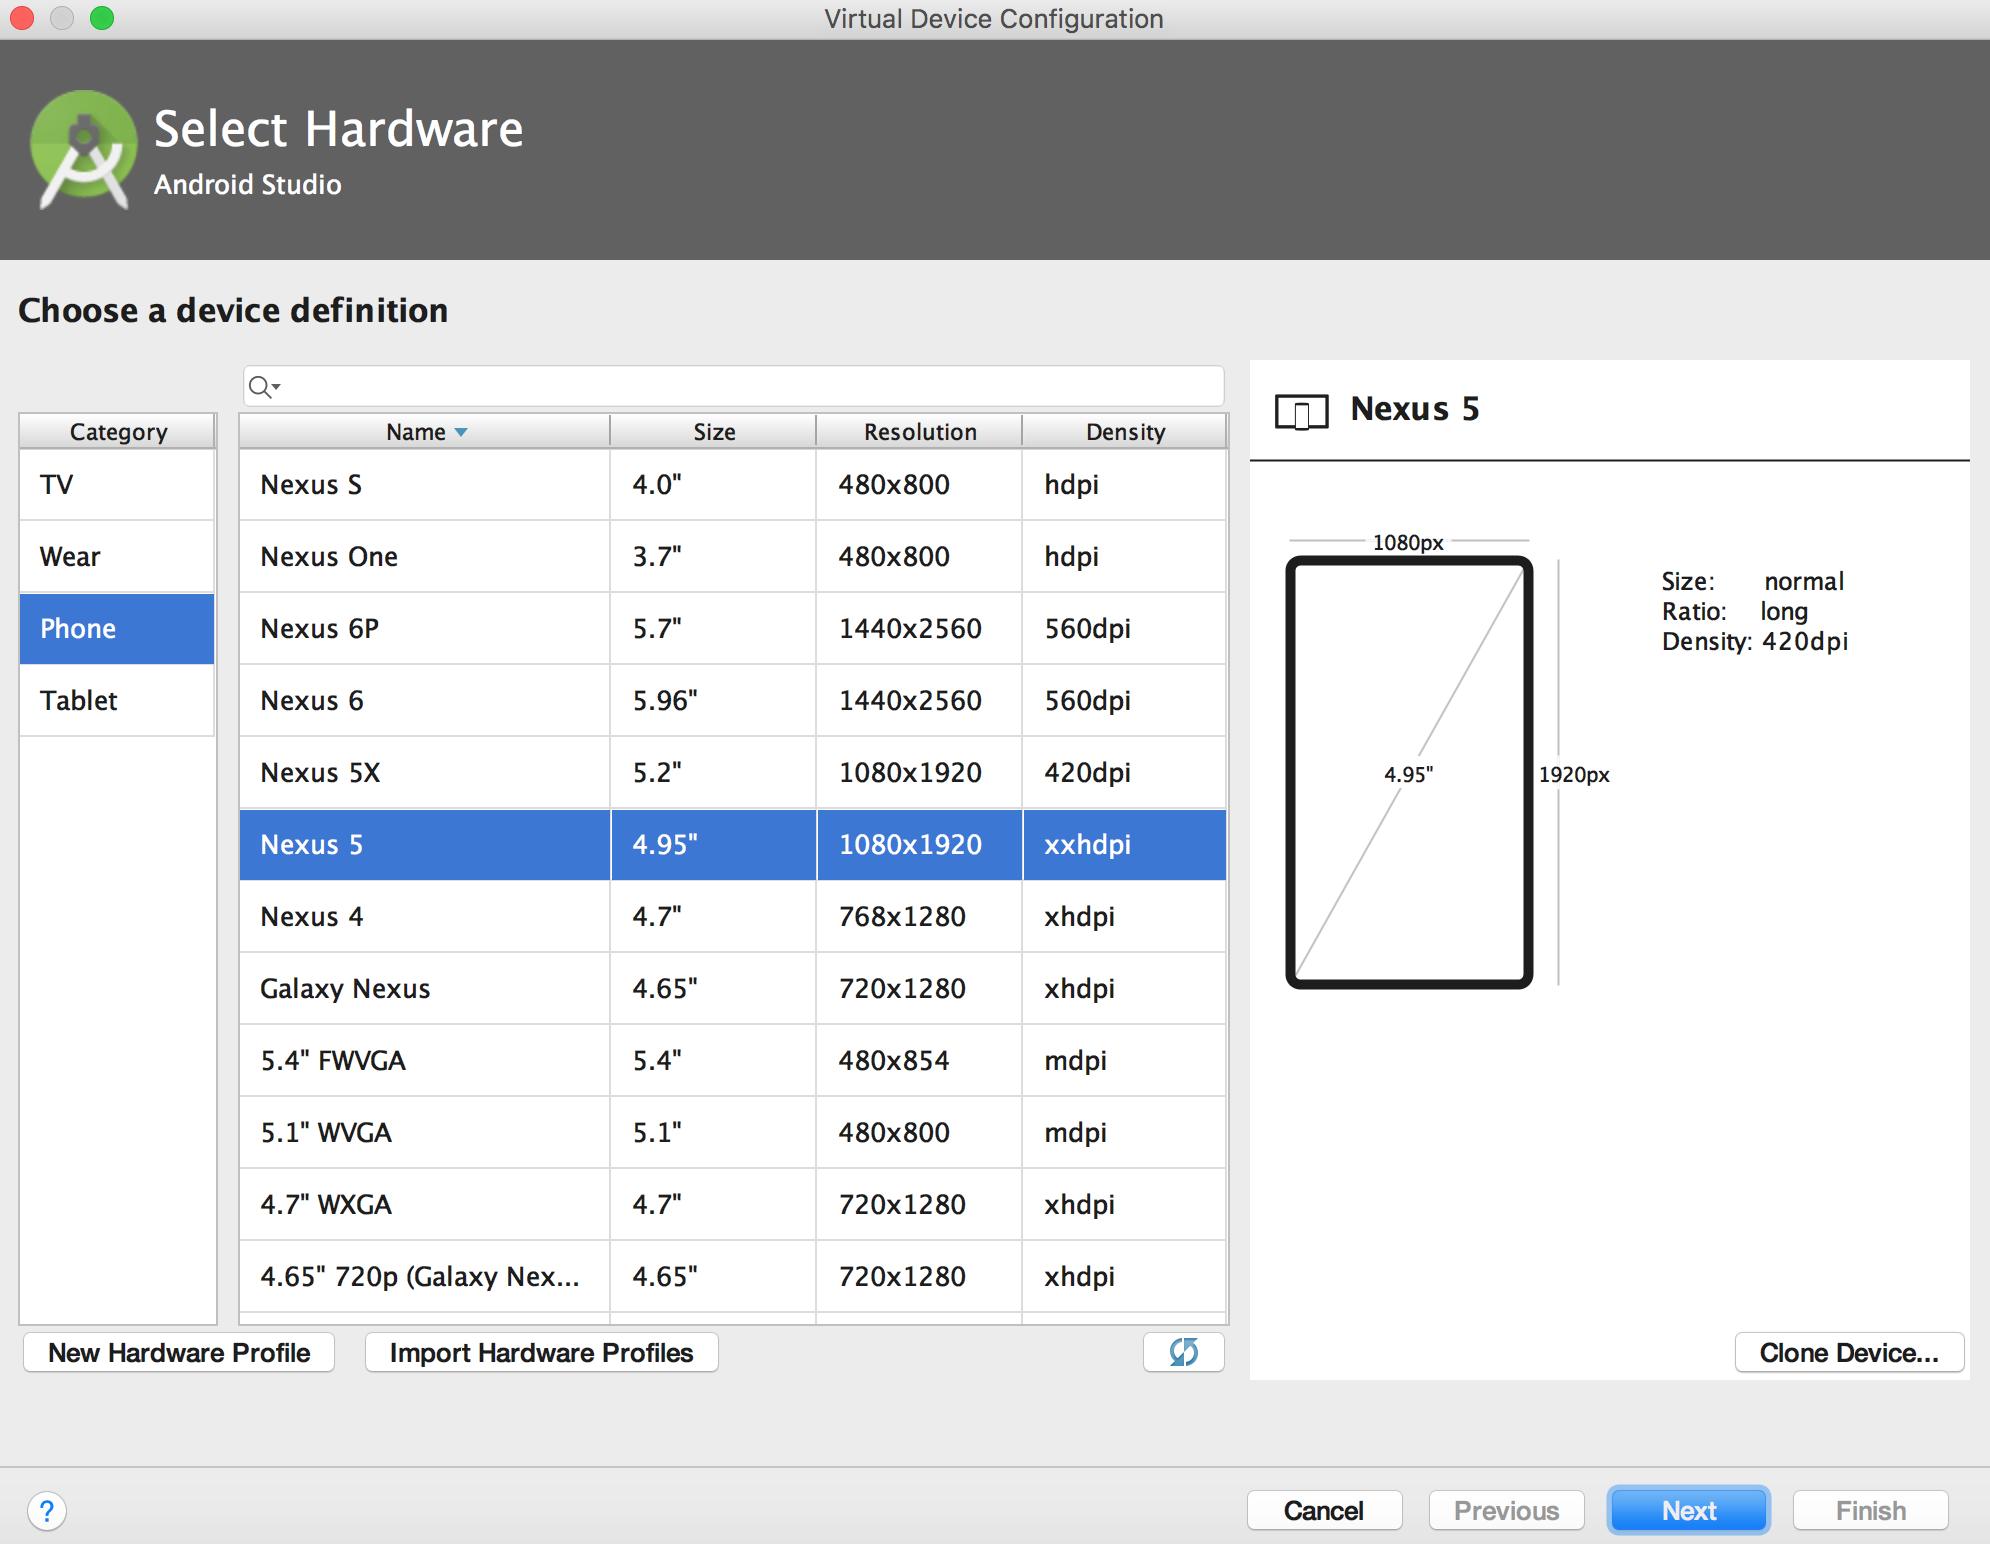Toggle sort arrow on Name column
Screen dimensions: 1990x1544
(461, 432)
